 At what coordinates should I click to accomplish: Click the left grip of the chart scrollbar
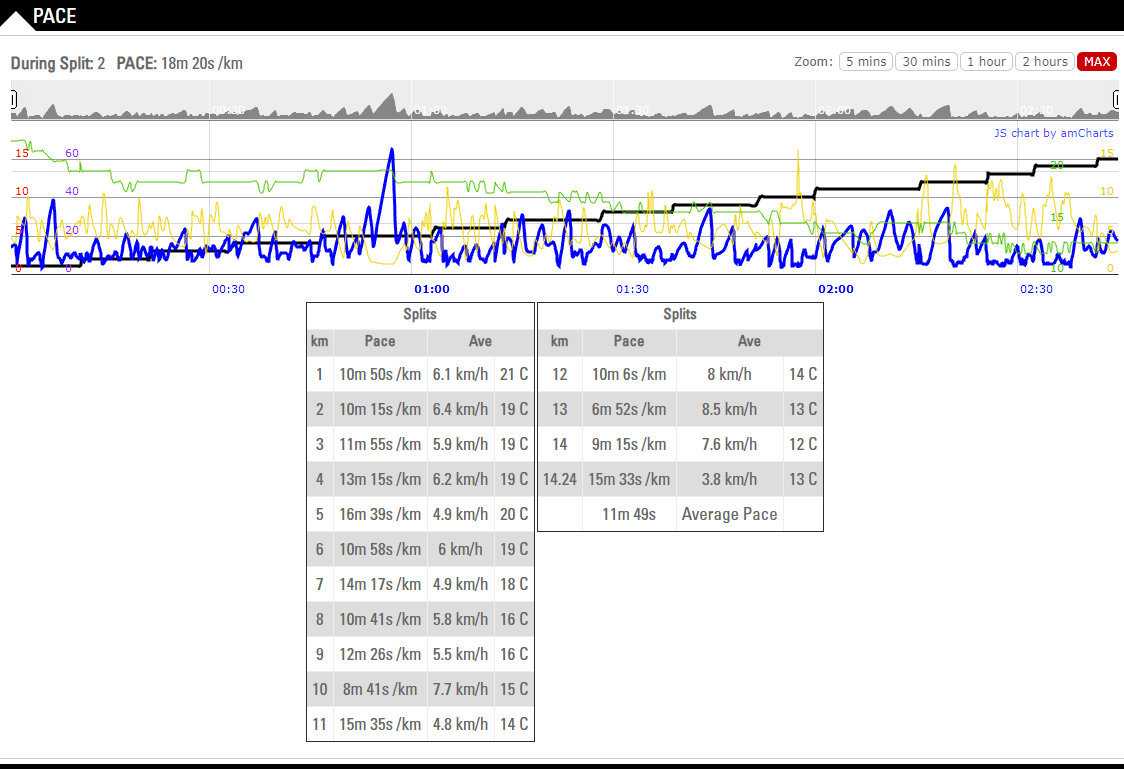(x=13, y=99)
